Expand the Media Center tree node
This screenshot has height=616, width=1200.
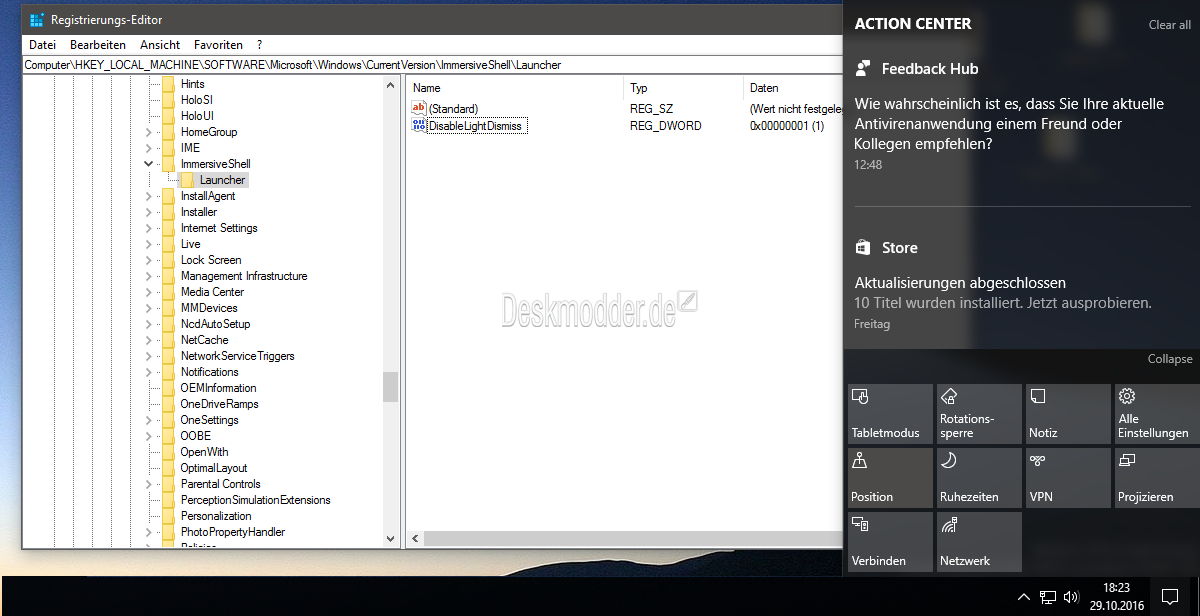[x=148, y=292]
